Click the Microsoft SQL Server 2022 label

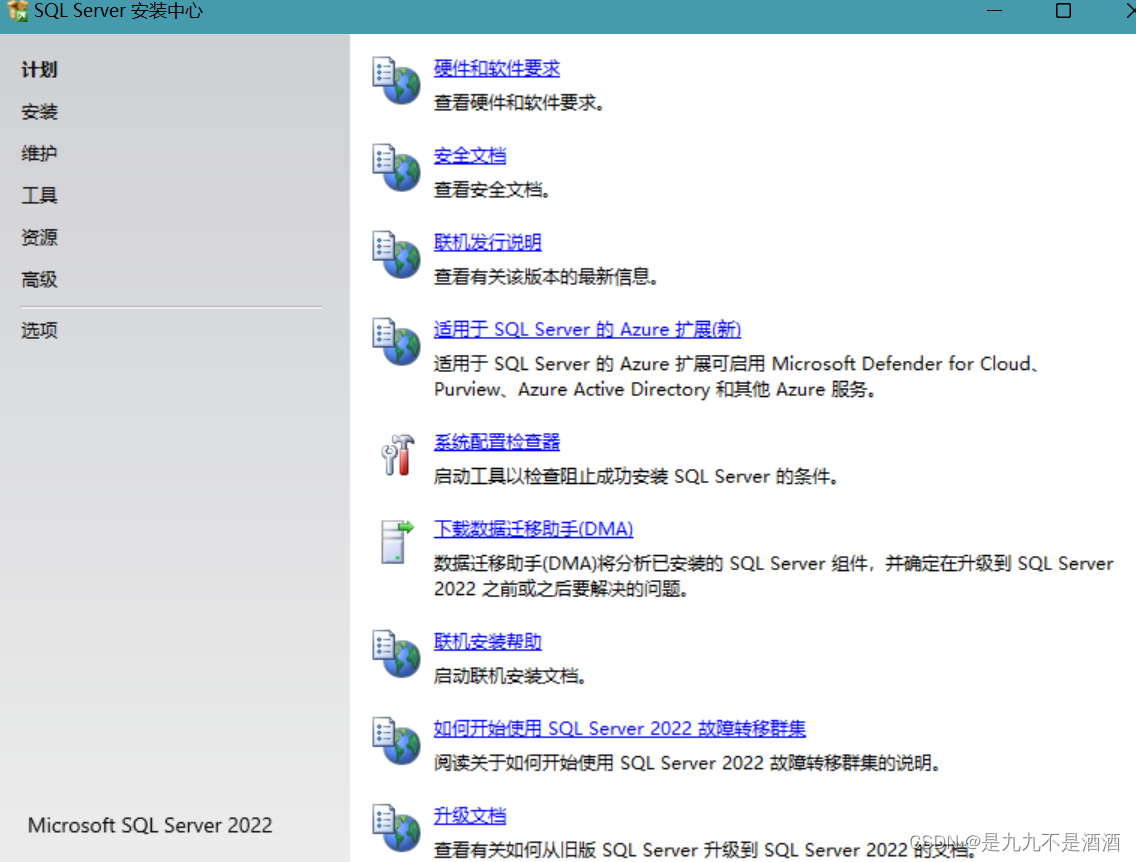[x=150, y=825]
